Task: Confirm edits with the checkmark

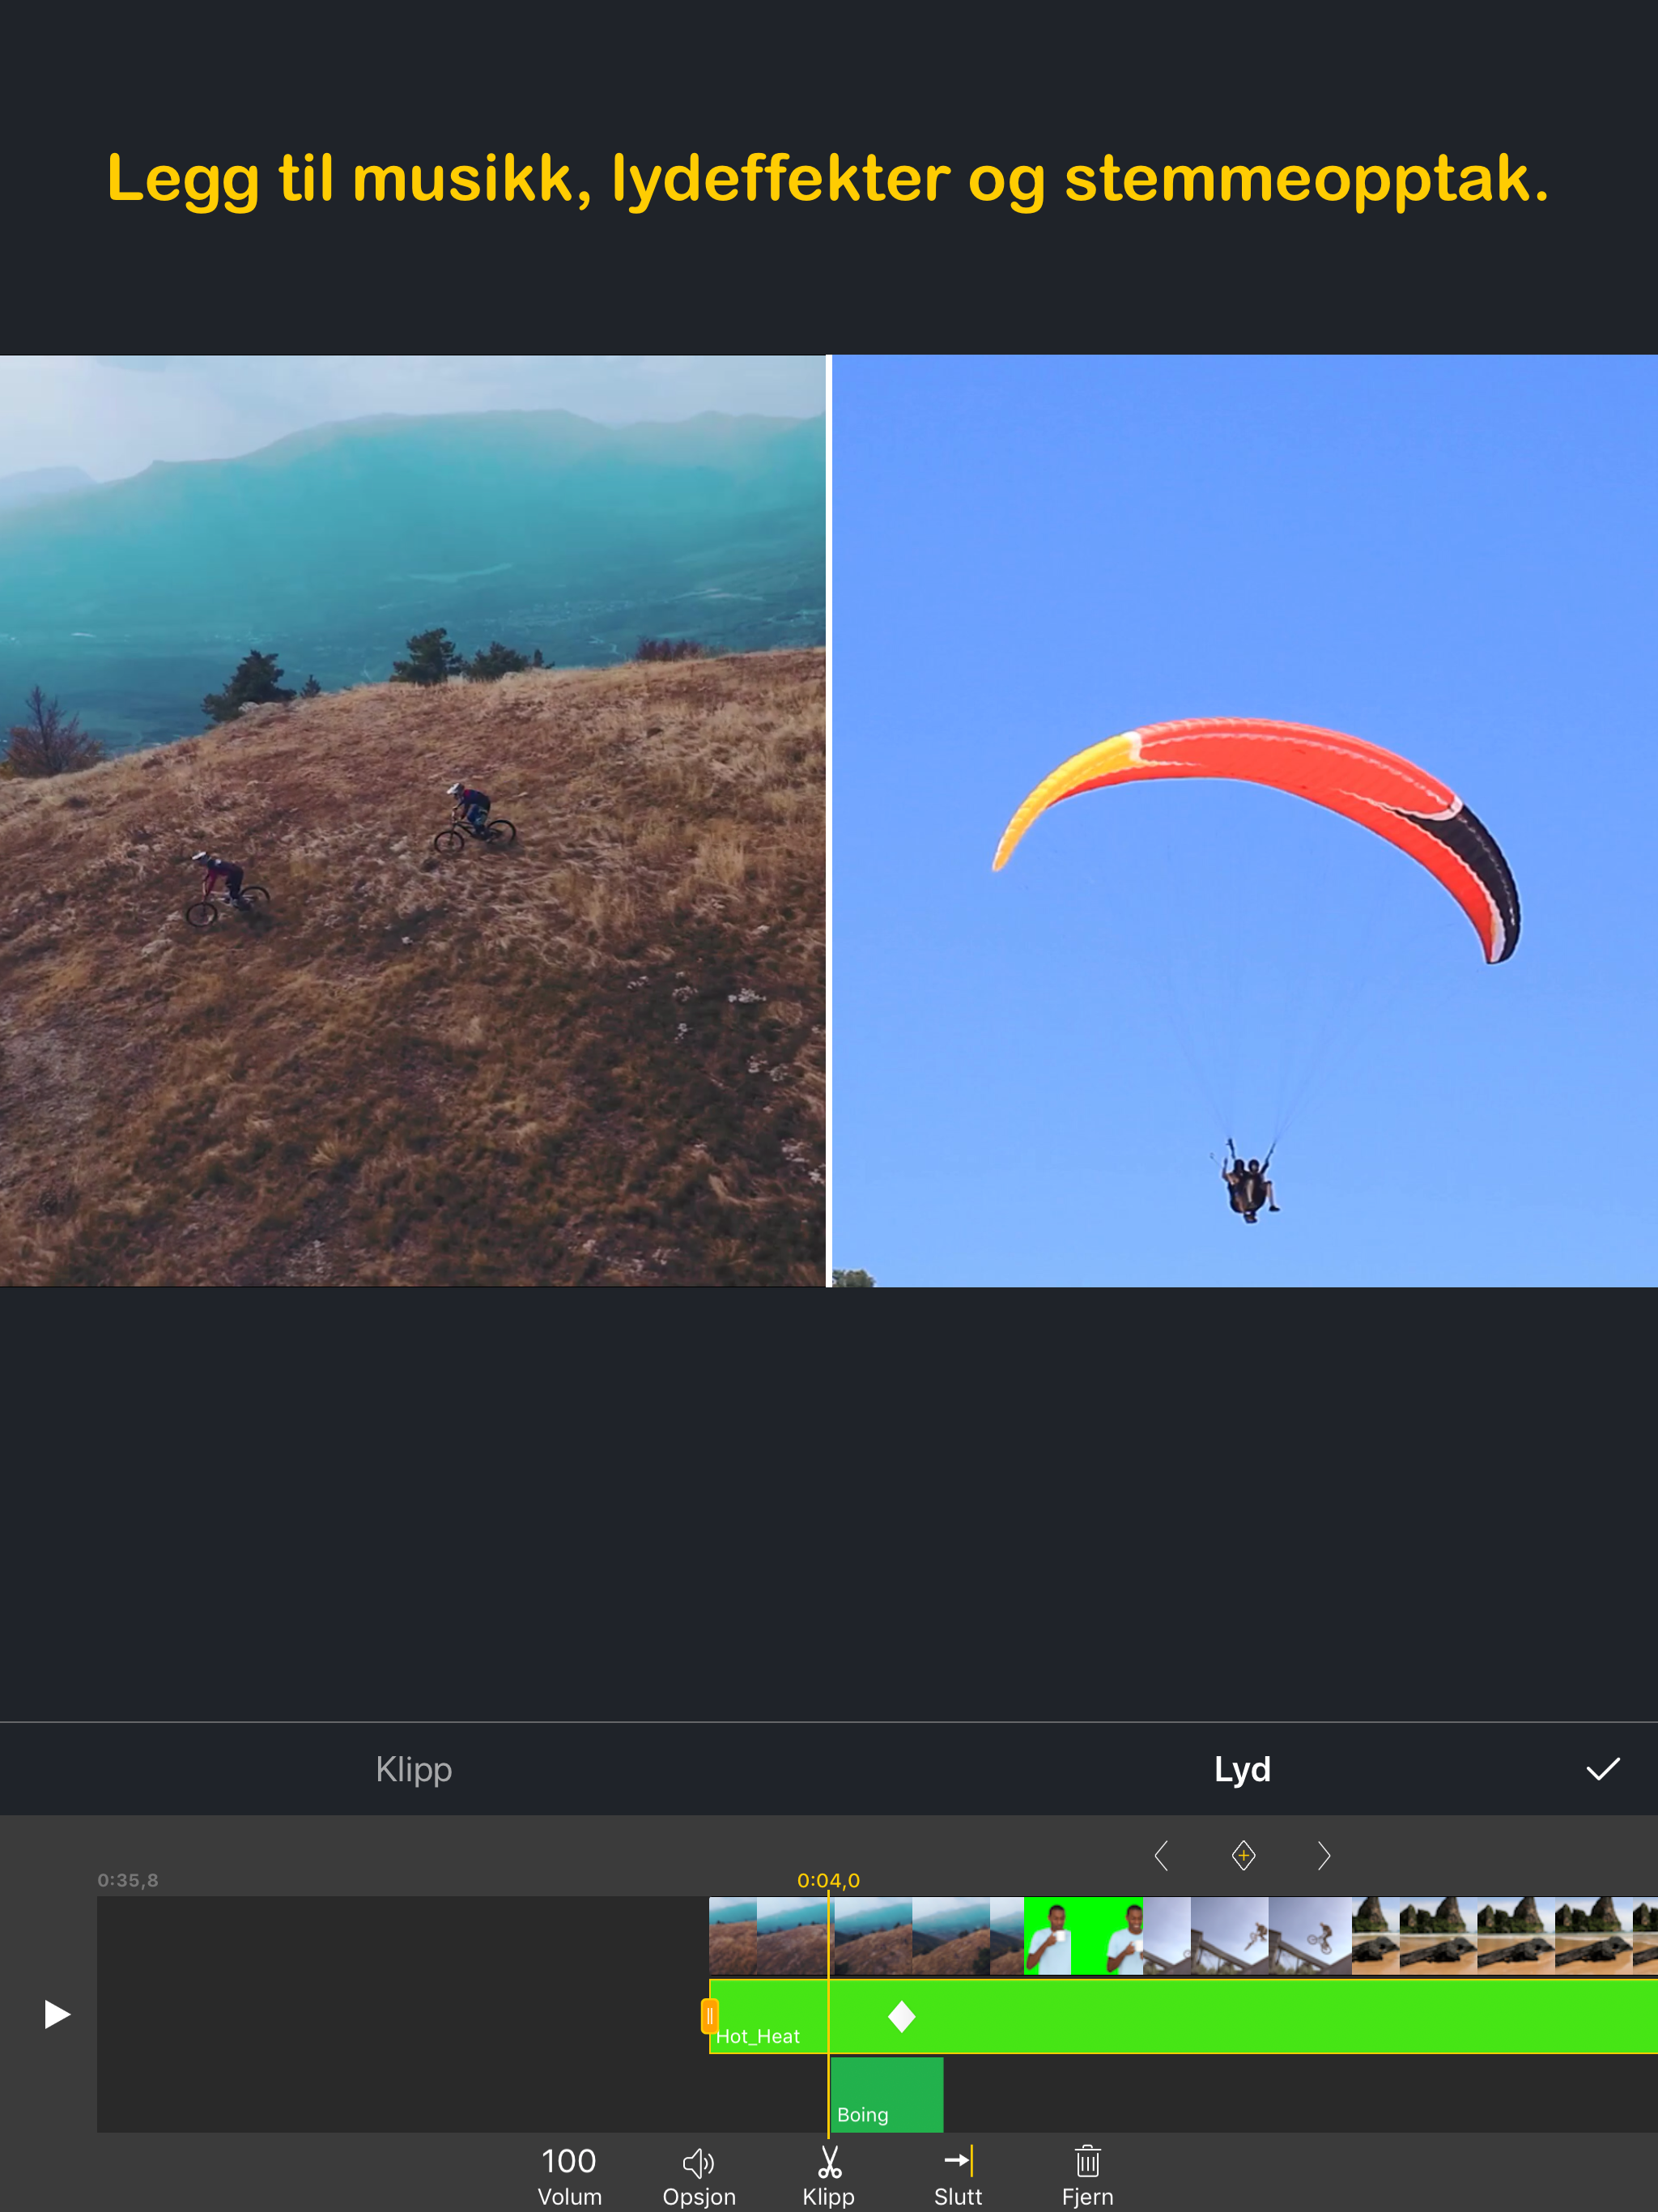Action: [1602, 1769]
